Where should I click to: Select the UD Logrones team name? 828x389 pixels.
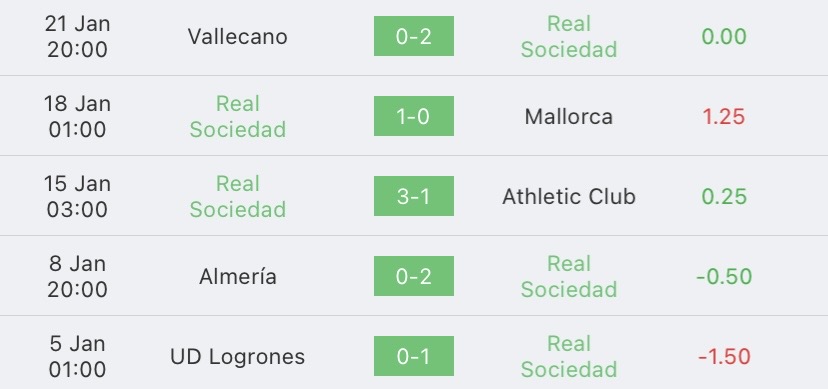point(238,357)
